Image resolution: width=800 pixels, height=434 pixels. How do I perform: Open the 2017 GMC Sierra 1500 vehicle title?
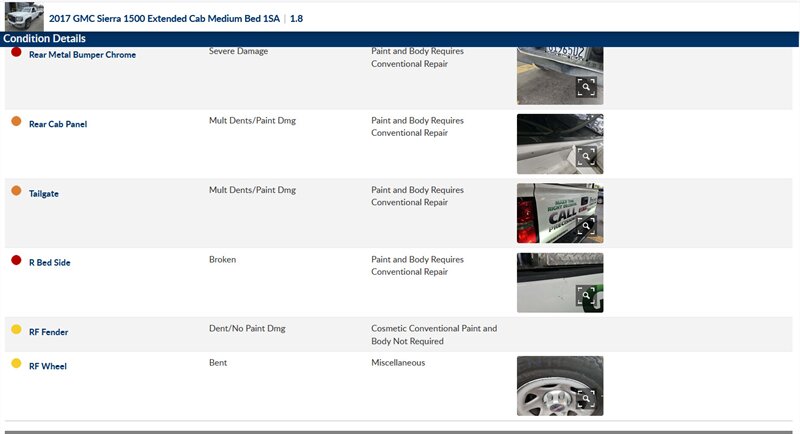point(165,18)
